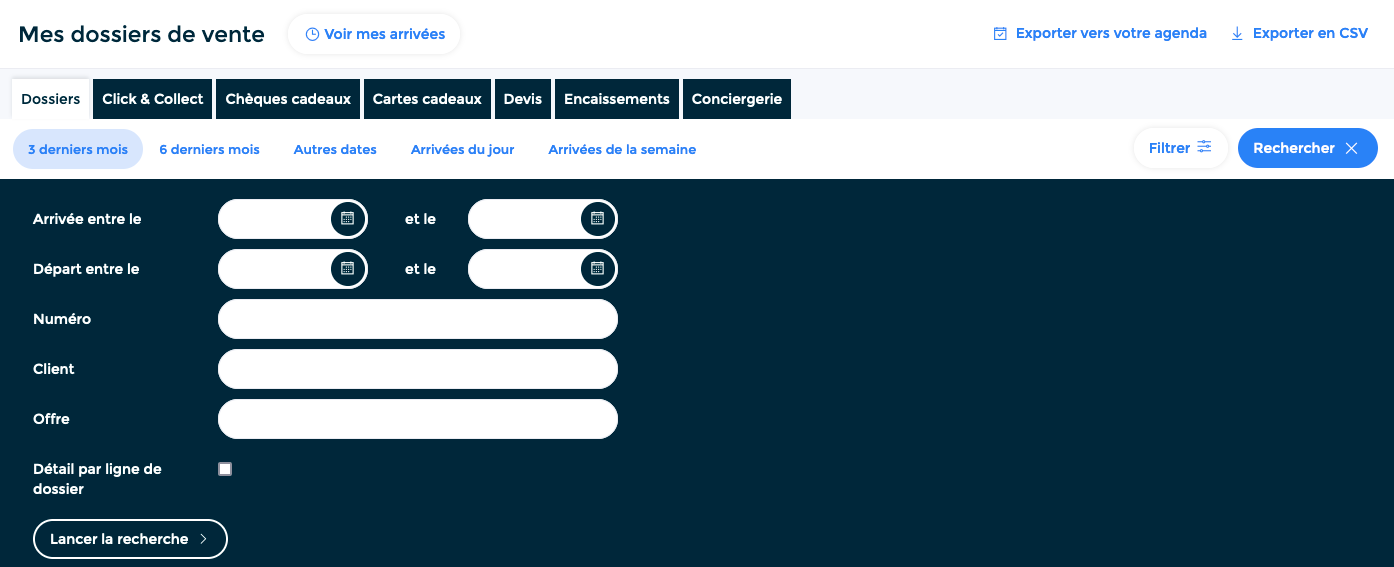Click into the Offre input field
The image size is (1394, 567).
point(418,419)
